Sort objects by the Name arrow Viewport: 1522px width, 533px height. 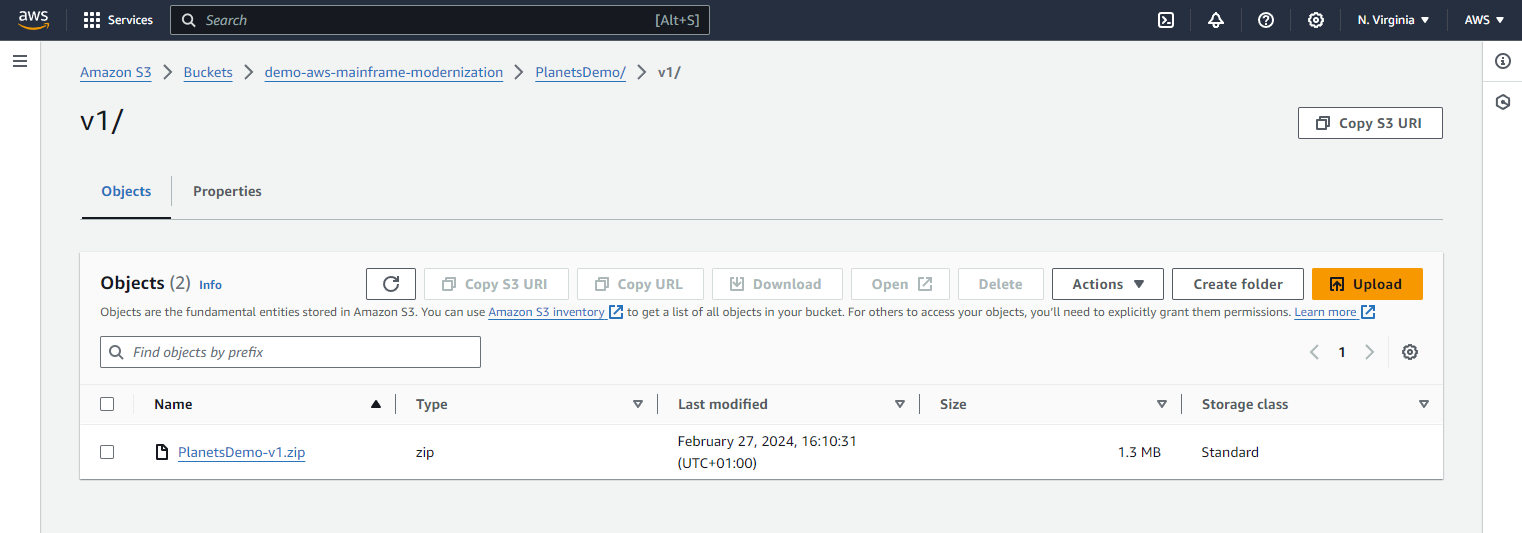click(x=376, y=404)
